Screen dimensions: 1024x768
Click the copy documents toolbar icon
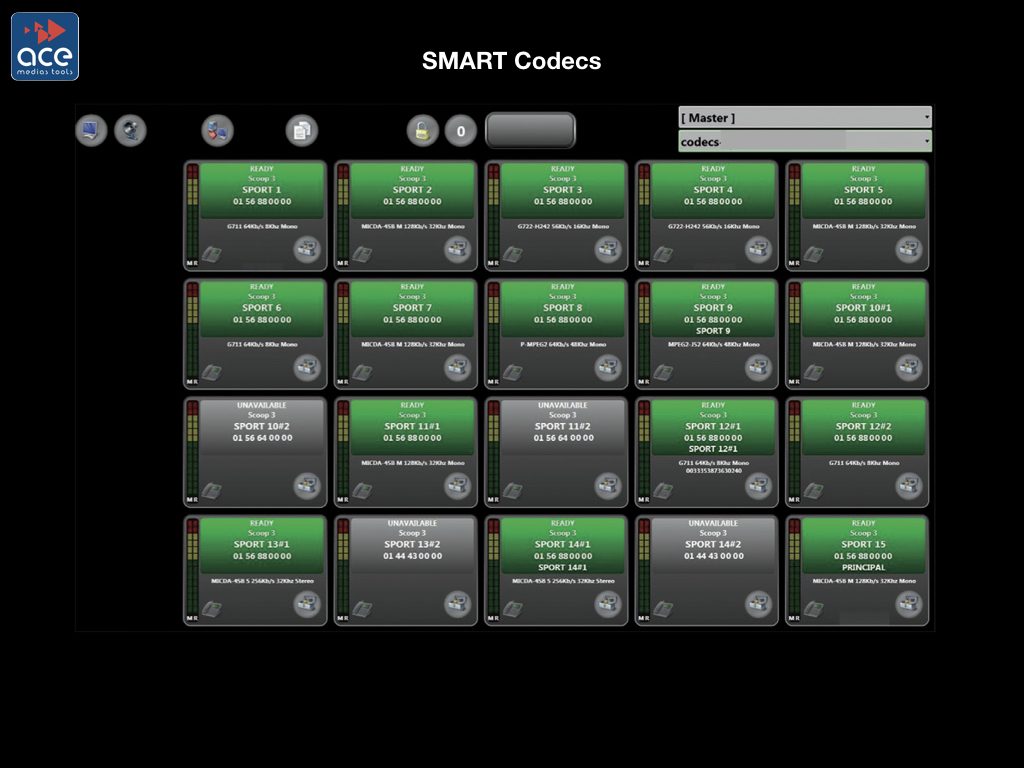[x=302, y=131]
